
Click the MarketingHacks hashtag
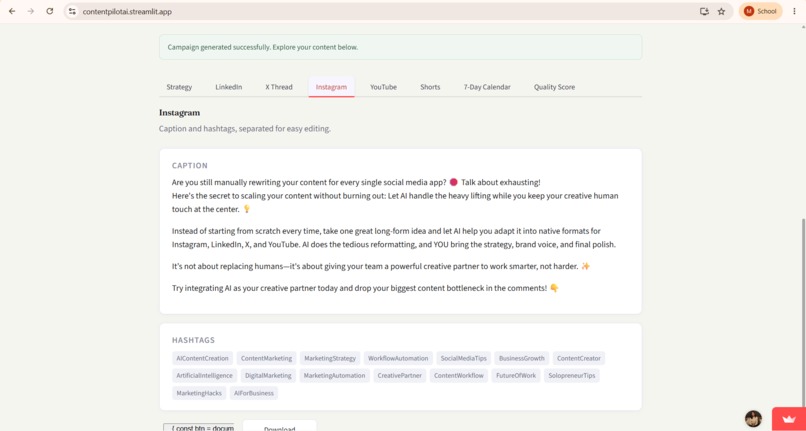pyautogui.click(x=199, y=393)
